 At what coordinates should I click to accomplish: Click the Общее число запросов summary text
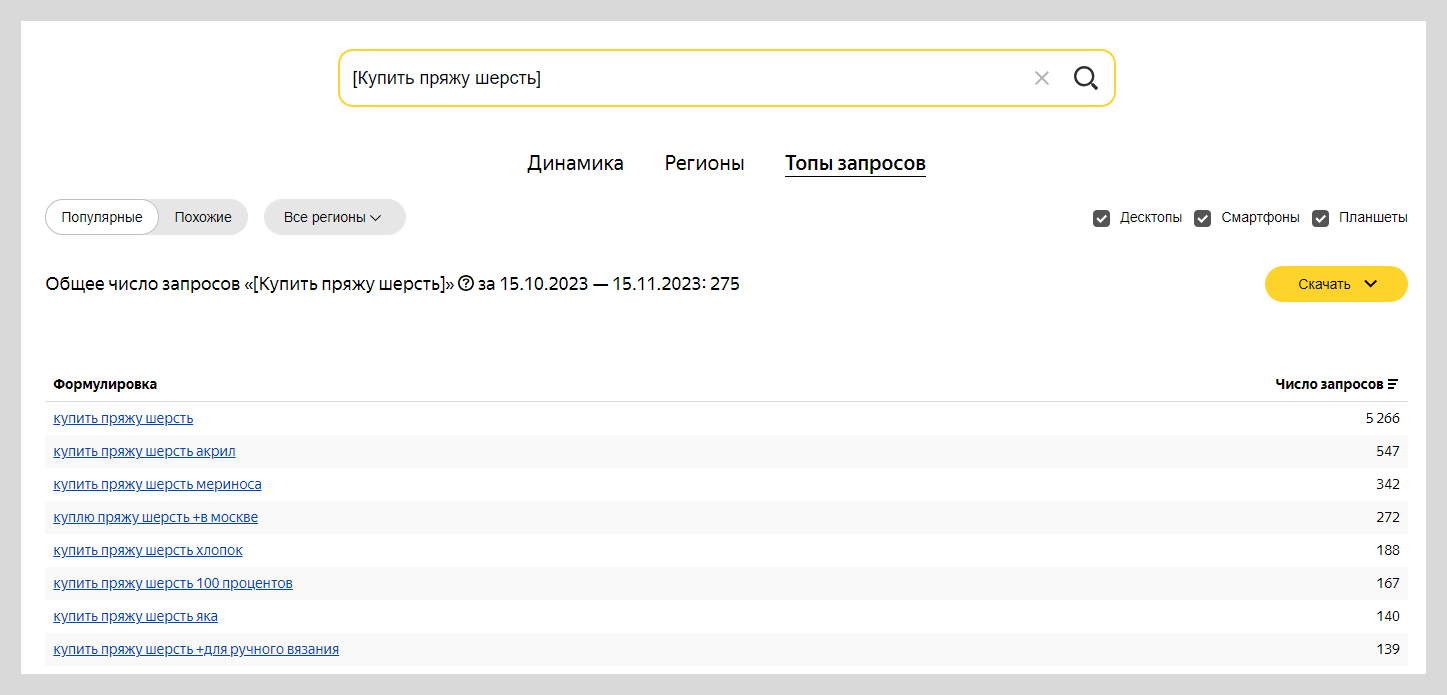tap(392, 284)
